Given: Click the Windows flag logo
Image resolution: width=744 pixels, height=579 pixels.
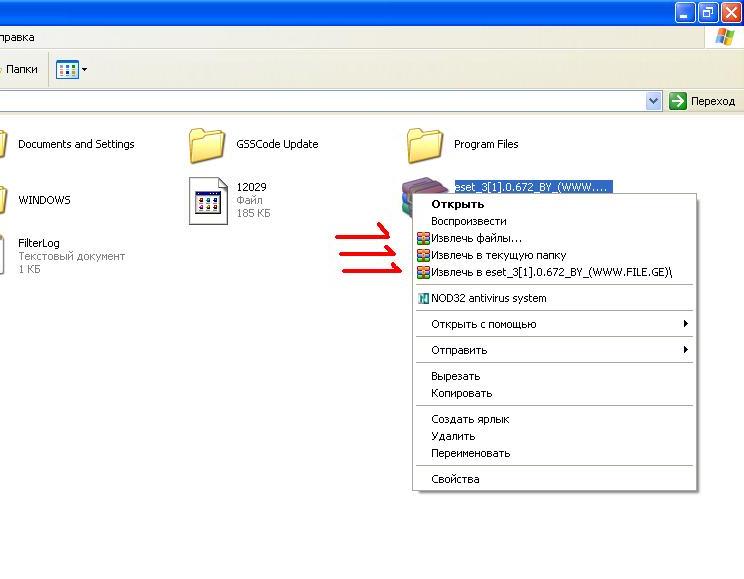Looking at the screenshot, I should click(x=725, y=37).
